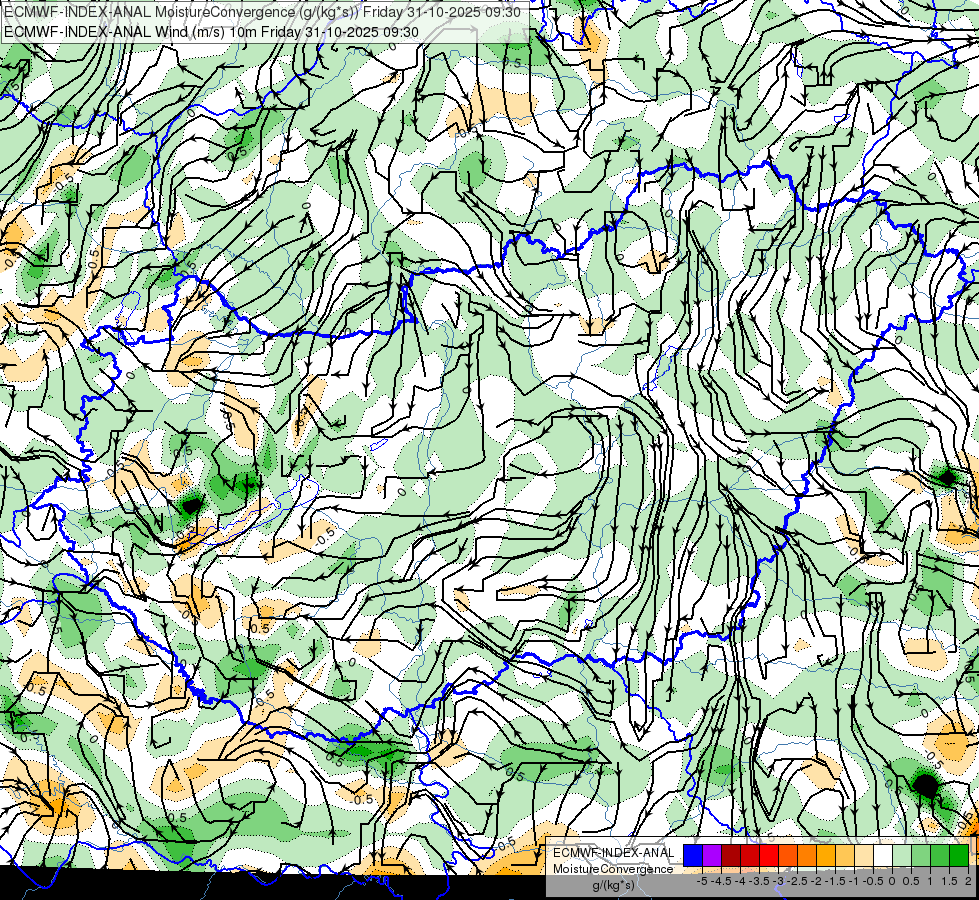Click the legend tick value 2
979x900 pixels.
click(x=968, y=881)
